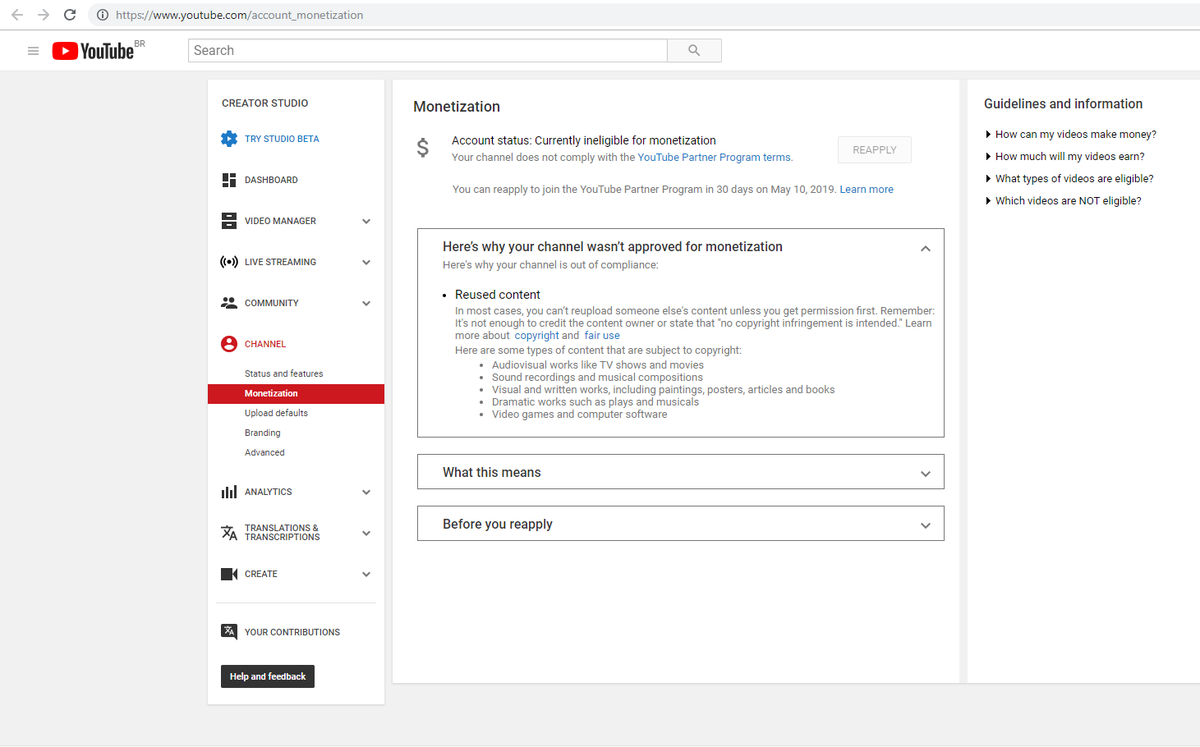The height and width of the screenshot is (747, 1200).
Task: Expand the Before you reapply chevron
Action: coord(925,525)
